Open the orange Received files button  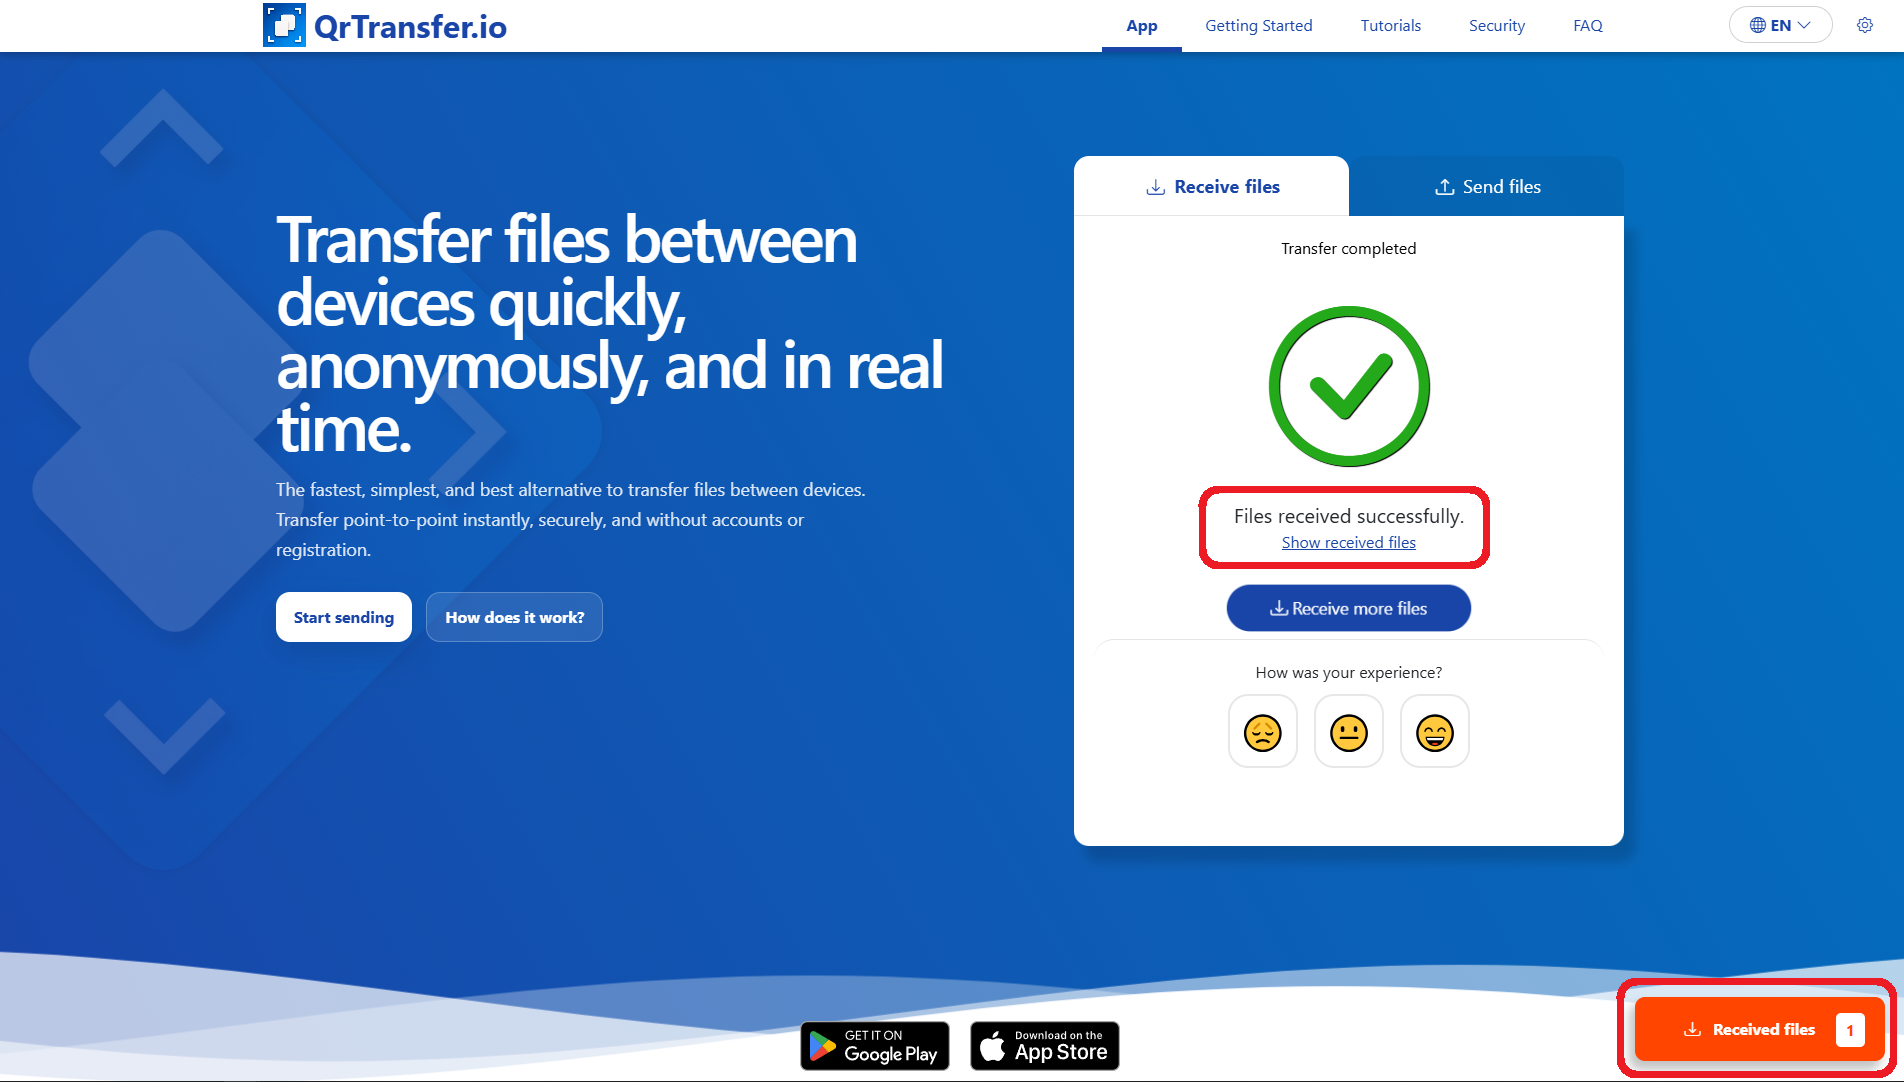[x=1759, y=1029]
